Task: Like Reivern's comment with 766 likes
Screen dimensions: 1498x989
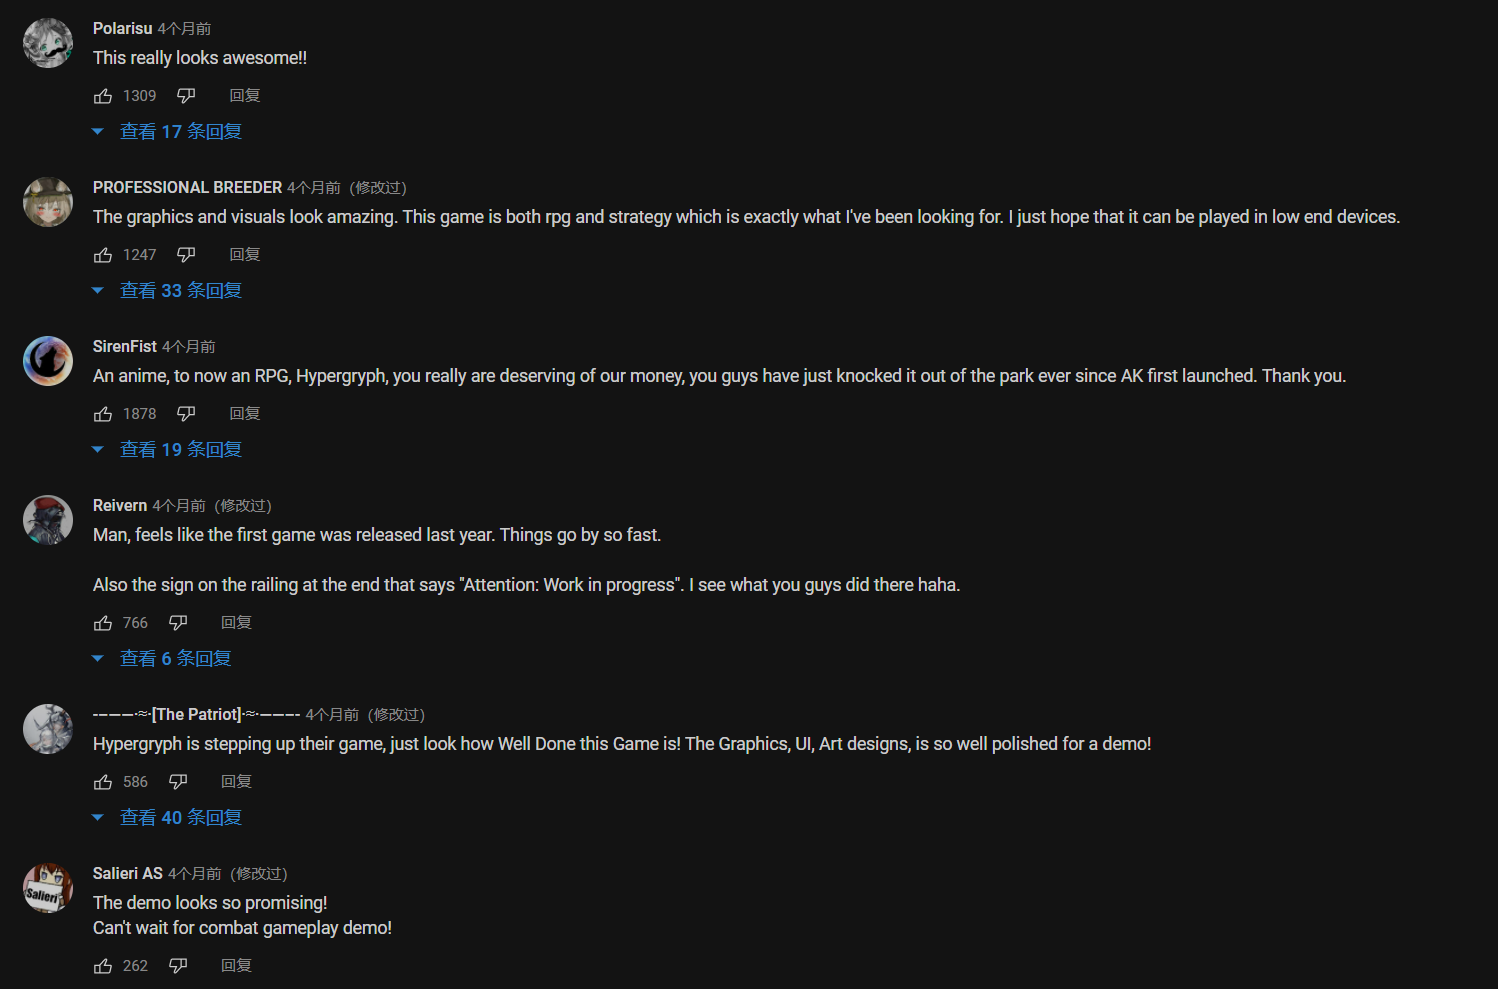Action: (103, 623)
